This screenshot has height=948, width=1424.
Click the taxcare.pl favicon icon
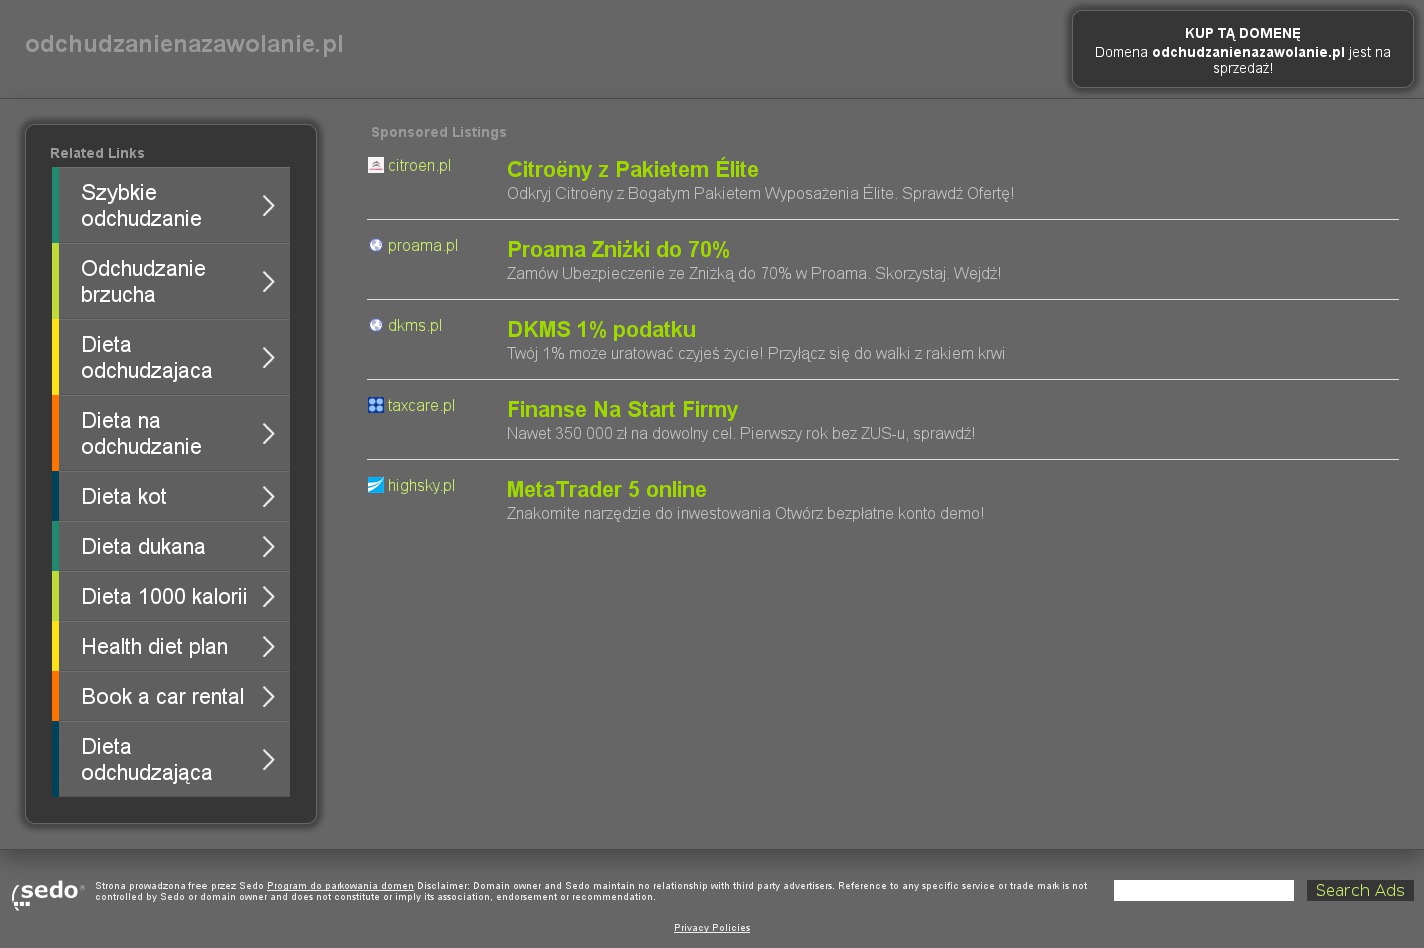point(376,405)
